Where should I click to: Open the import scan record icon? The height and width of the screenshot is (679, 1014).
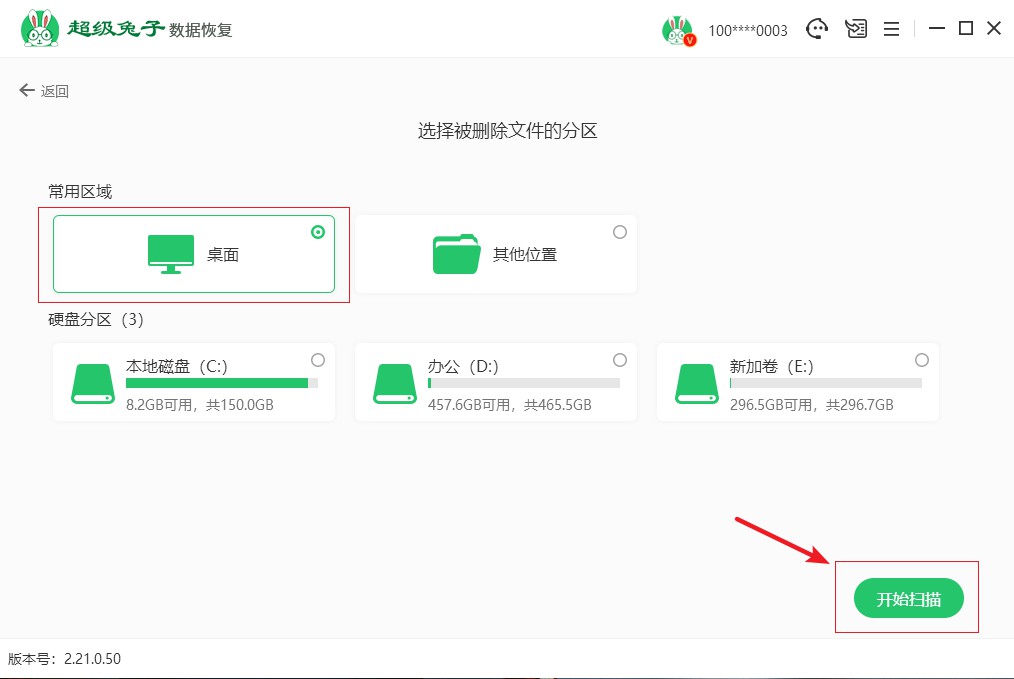[x=855, y=29]
